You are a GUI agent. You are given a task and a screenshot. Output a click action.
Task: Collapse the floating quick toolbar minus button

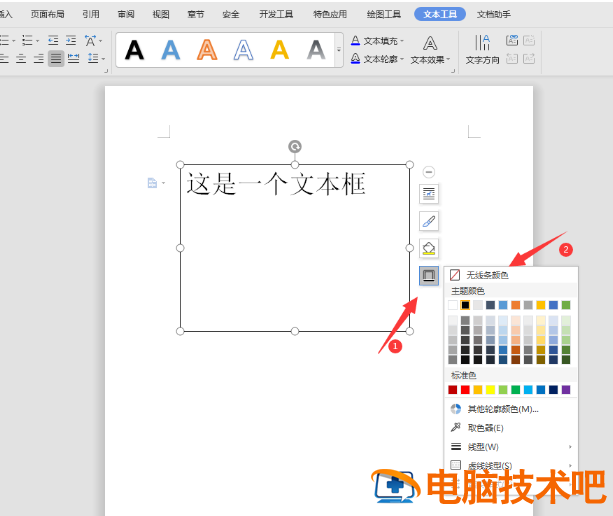[429, 172]
